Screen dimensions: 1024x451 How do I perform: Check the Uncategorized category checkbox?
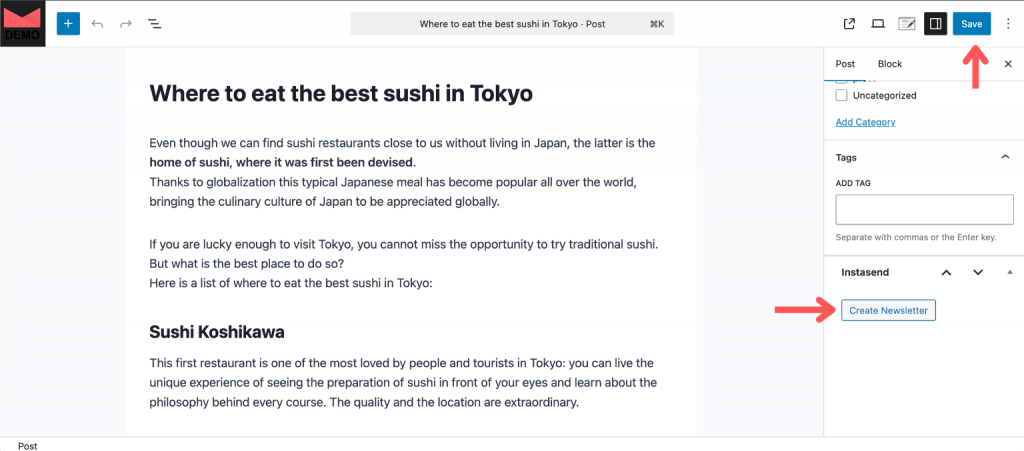842,96
